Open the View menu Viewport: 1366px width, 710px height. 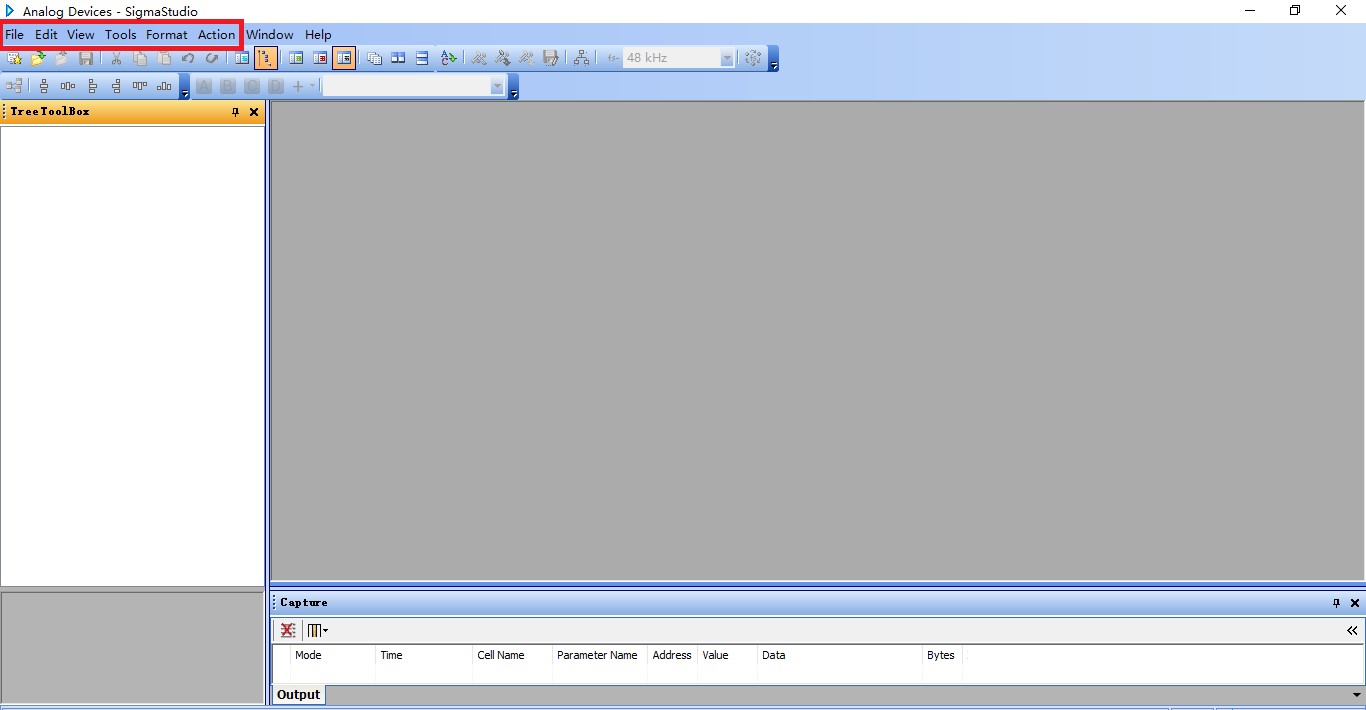[81, 34]
